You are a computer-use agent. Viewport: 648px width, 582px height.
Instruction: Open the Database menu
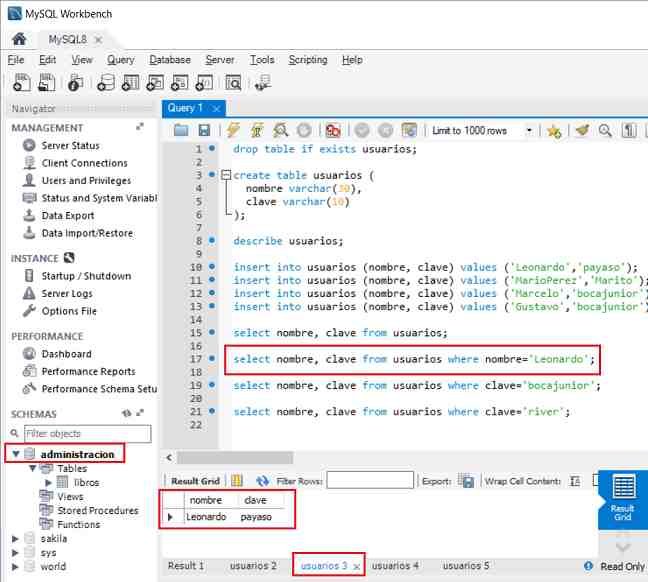[169, 60]
